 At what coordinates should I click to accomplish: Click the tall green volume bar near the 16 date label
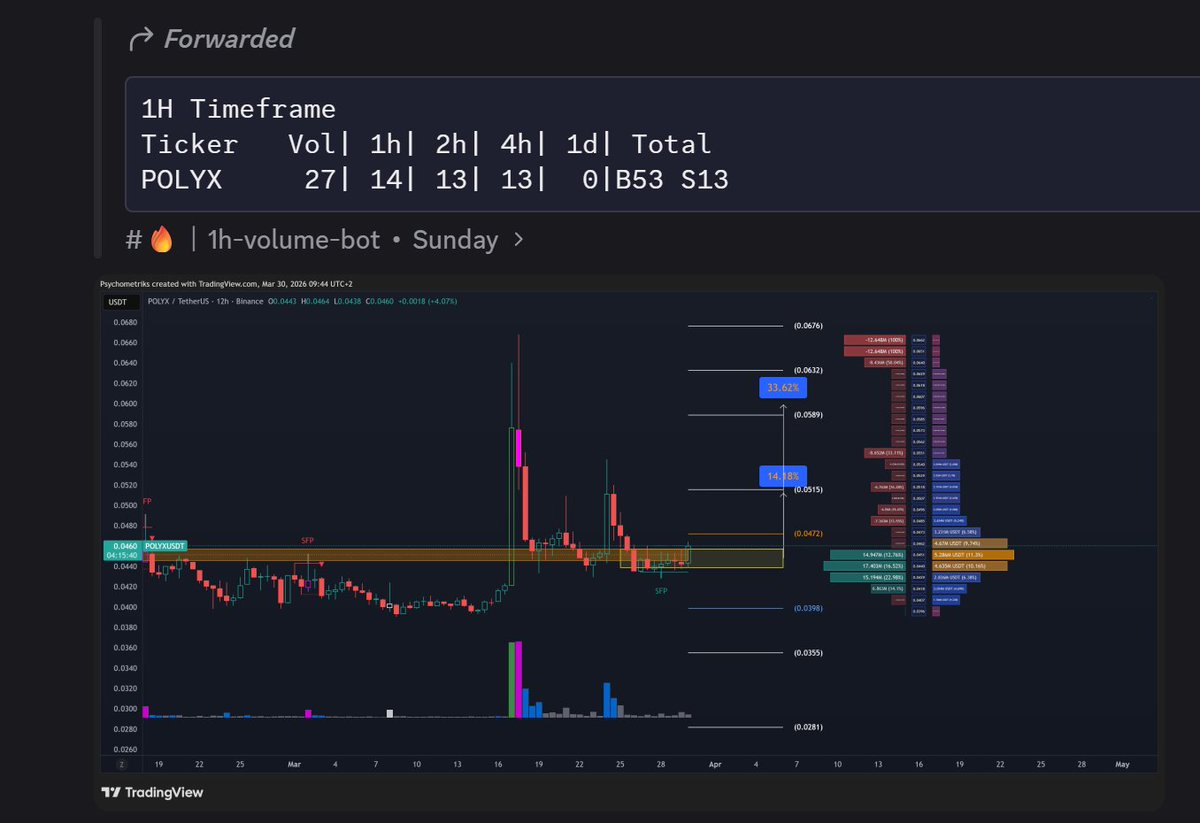[512, 680]
